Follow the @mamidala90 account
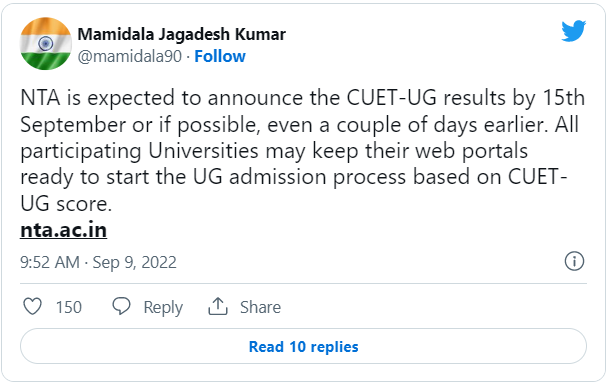 tap(220, 56)
